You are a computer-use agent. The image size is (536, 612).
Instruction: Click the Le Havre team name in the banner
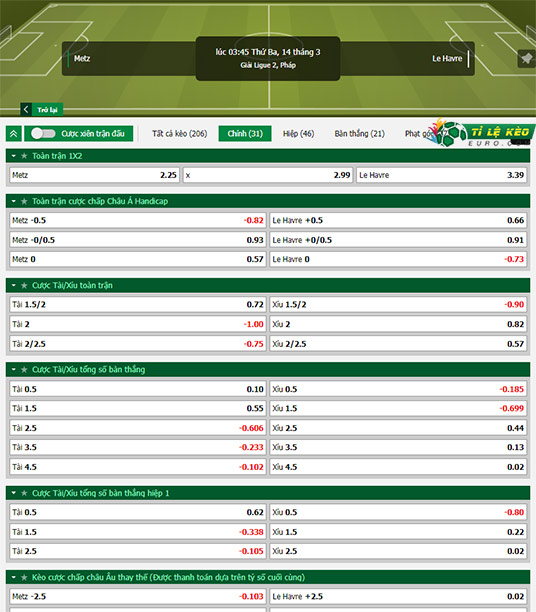[x=447, y=59]
